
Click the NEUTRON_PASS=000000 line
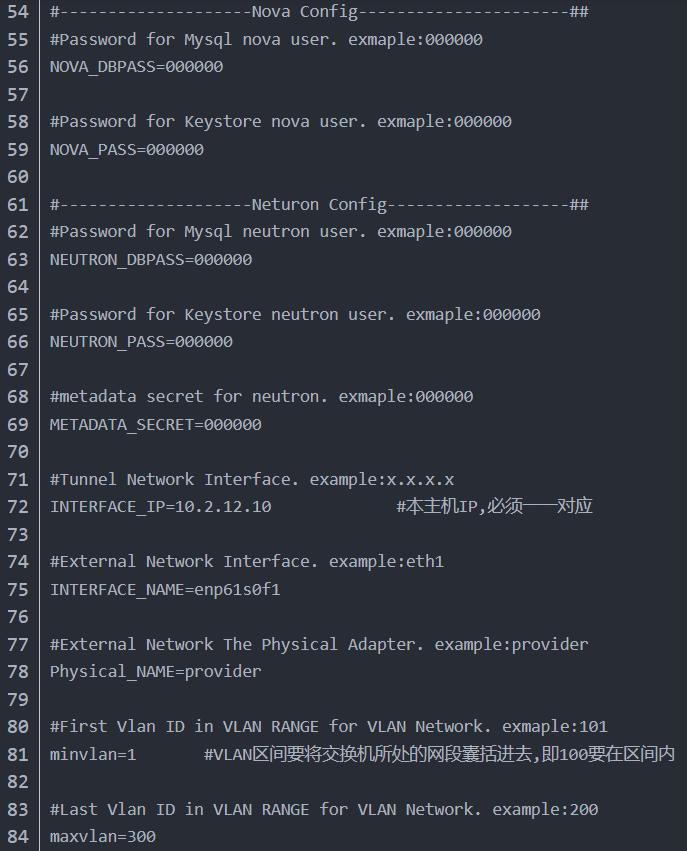click(141, 342)
